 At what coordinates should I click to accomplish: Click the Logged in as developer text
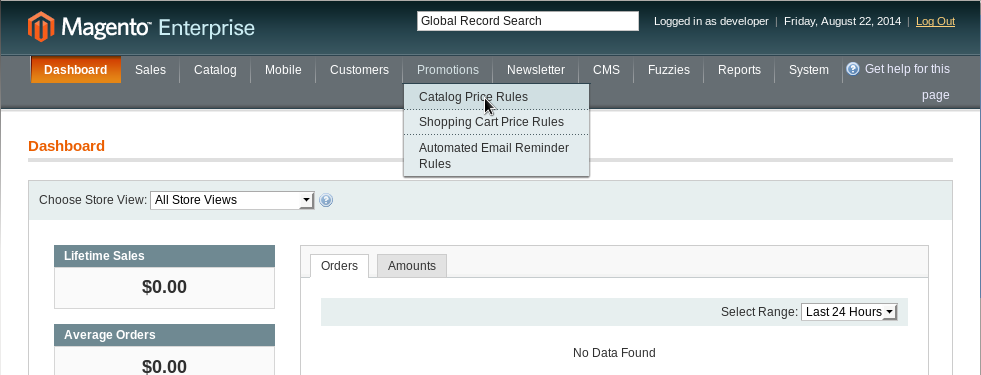click(711, 21)
